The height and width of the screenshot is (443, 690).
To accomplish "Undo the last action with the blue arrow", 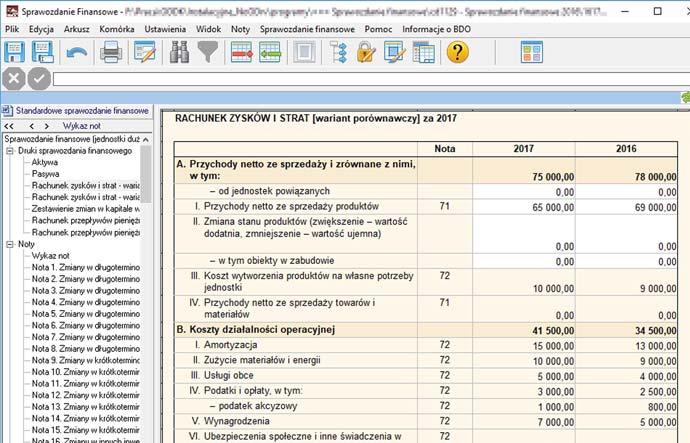I will coord(77,53).
